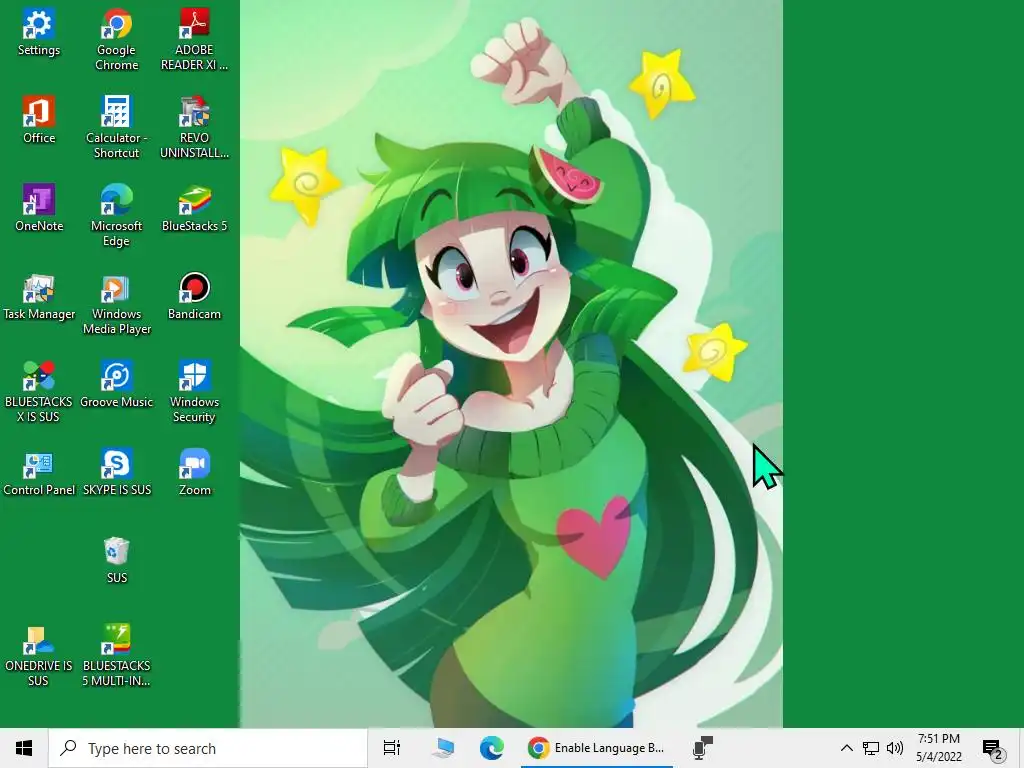Launch Google Chrome from the desktop
The height and width of the screenshot is (768, 1024).
(x=116, y=40)
